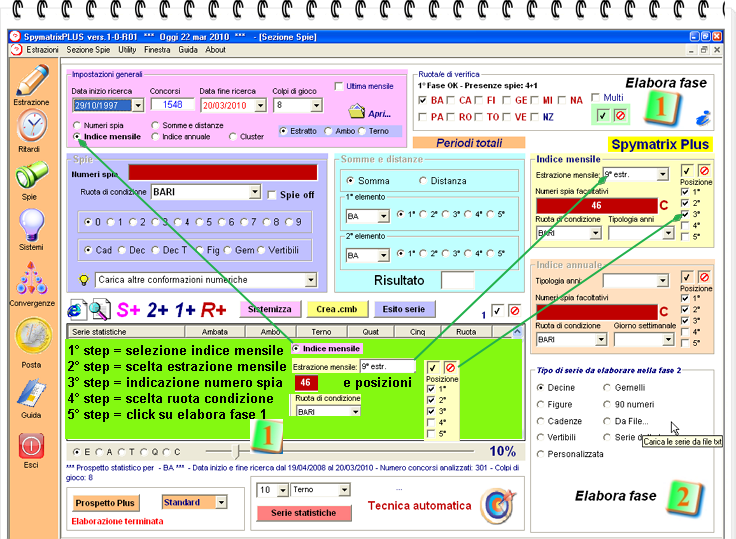Click the percentage slider handle
The image size is (736, 539).
pyautogui.click(x=236, y=452)
